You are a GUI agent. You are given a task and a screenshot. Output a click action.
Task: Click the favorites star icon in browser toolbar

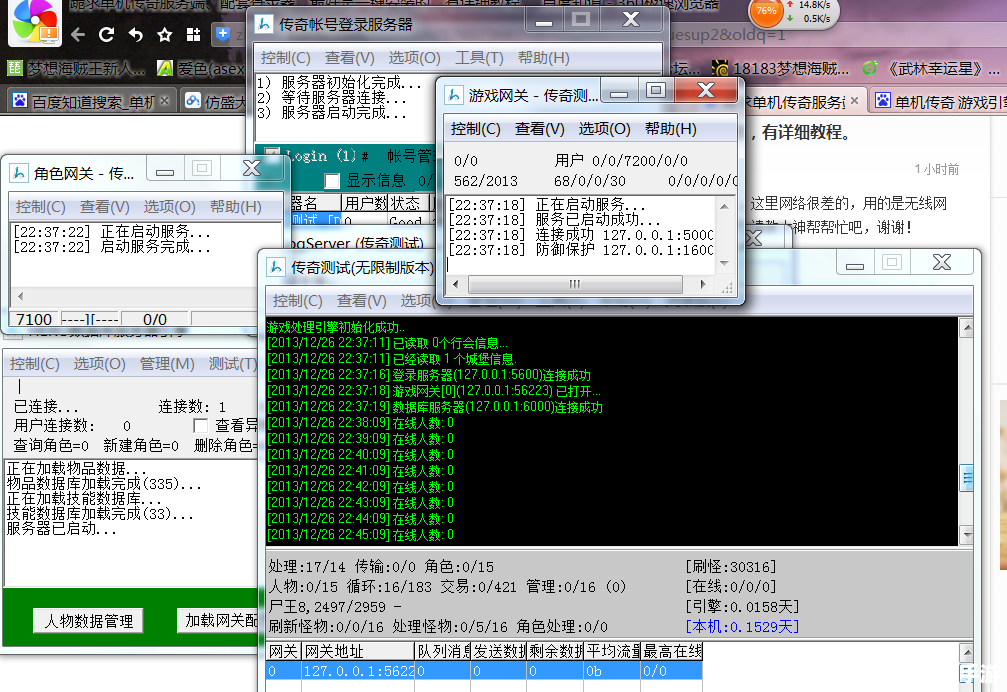pos(164,35)
